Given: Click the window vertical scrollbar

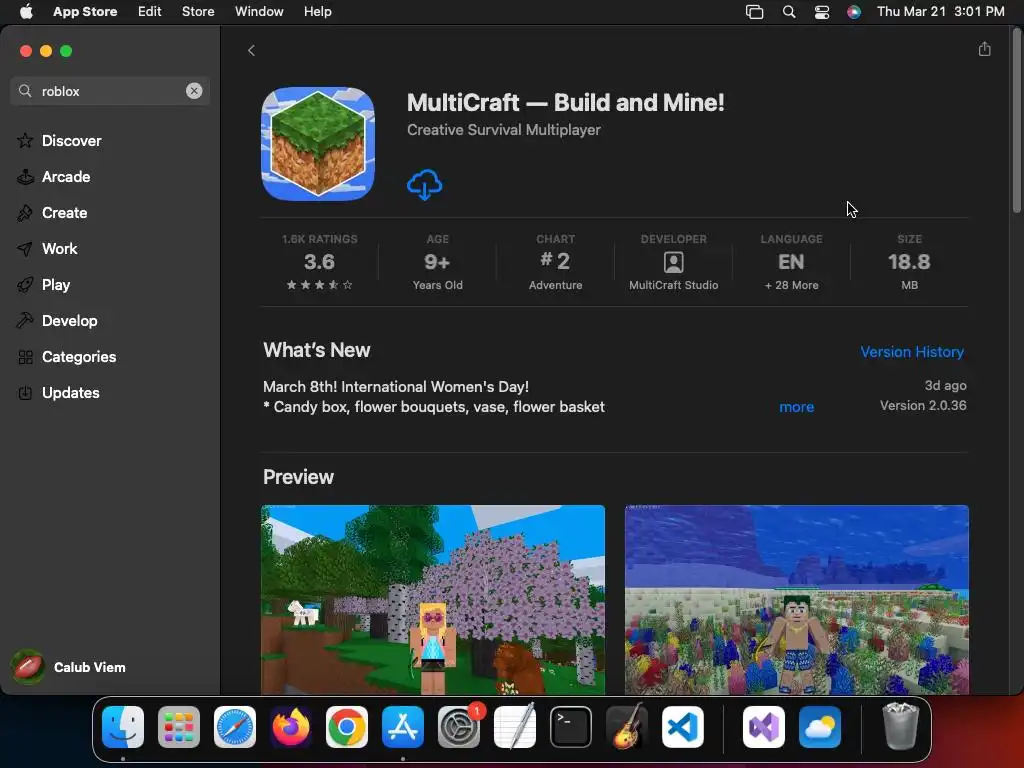Looking at the screenshot, I should pos(1016,121).
